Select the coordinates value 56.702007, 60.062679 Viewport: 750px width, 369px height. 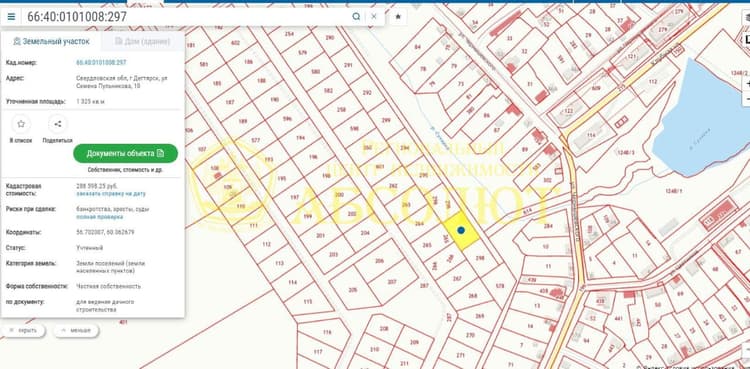click(105, 232)
